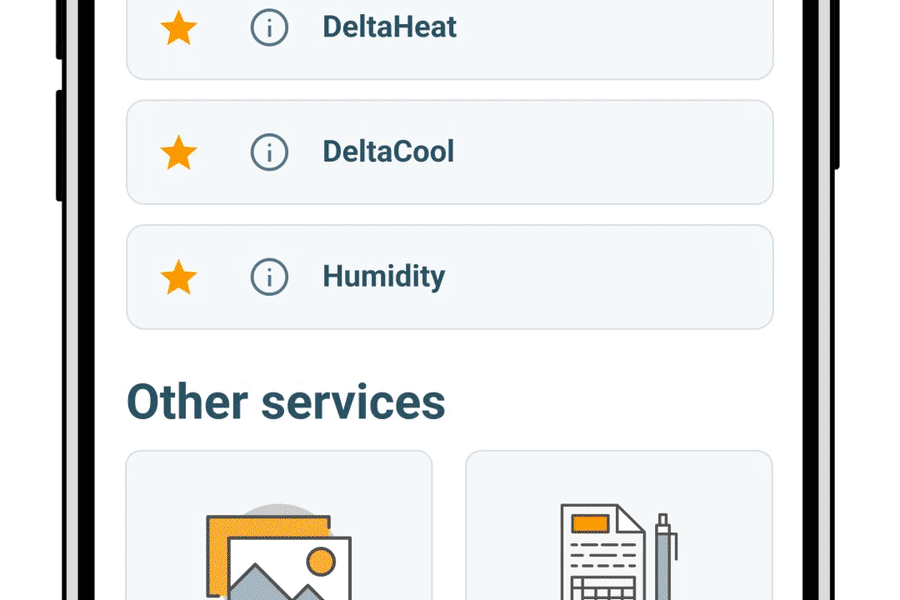Open info for the Humidity service
900x600 pixels.
pos(268,277)
